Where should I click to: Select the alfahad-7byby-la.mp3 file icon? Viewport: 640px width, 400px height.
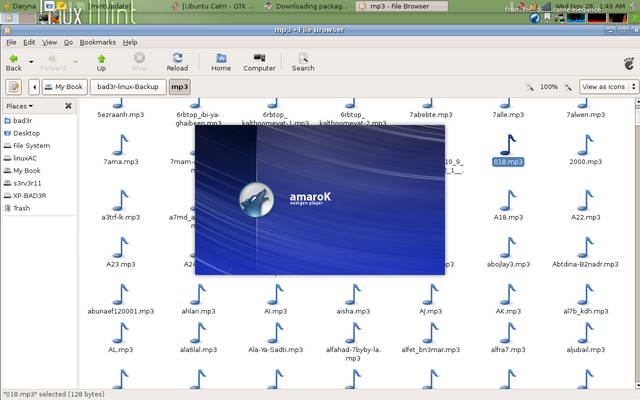(353, 333)
